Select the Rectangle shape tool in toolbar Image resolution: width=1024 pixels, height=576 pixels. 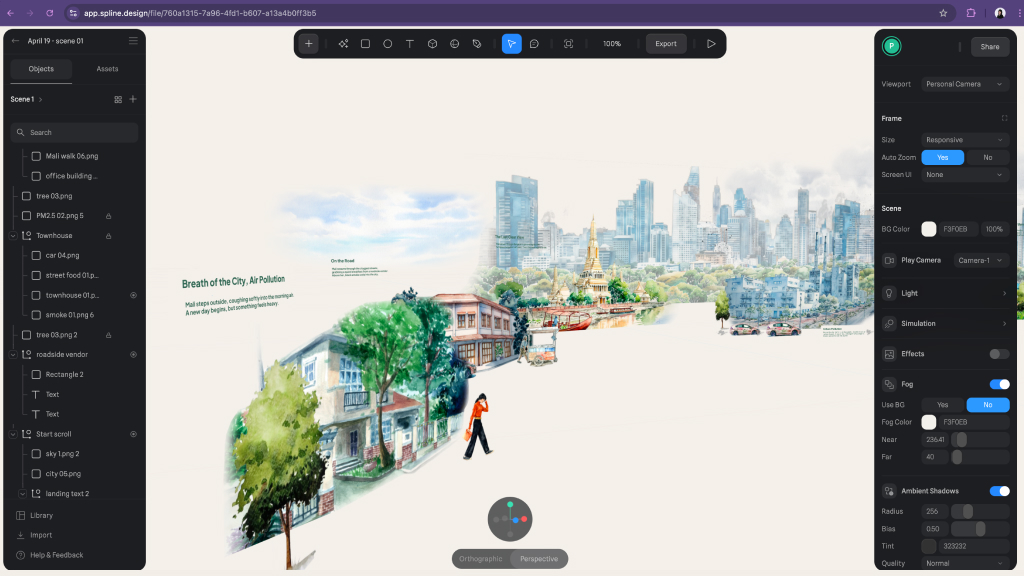[365, 44]
